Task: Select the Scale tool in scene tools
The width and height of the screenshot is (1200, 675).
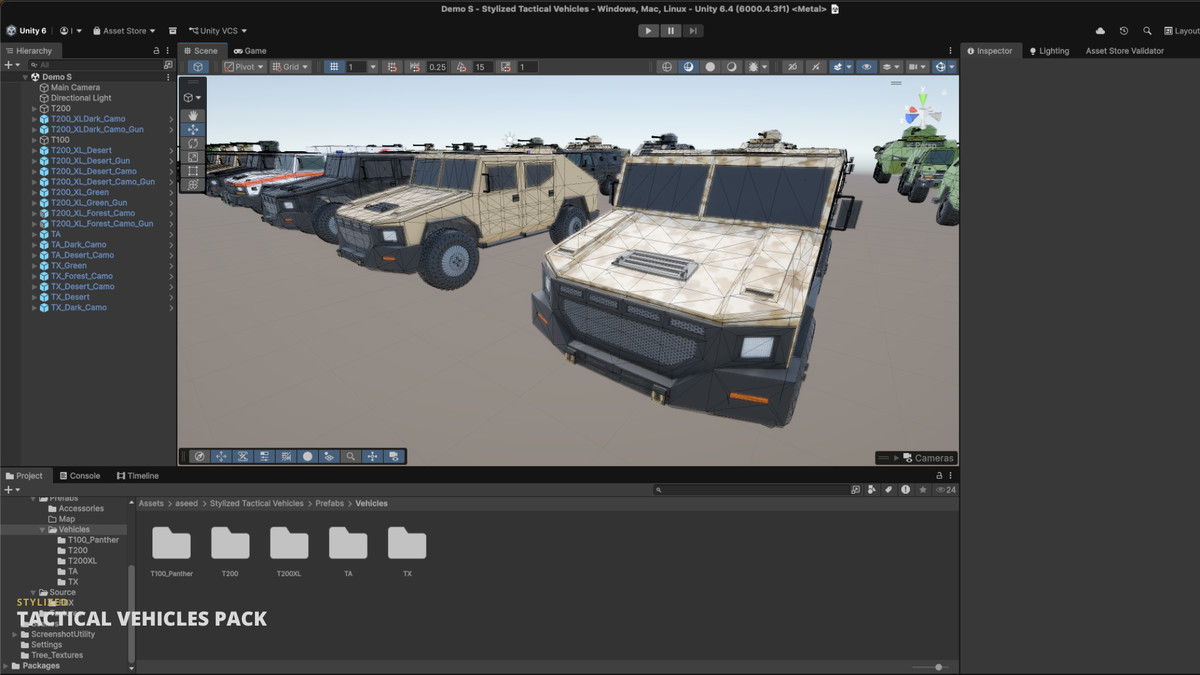Action: pyautogui.click(x=193, y=157)
